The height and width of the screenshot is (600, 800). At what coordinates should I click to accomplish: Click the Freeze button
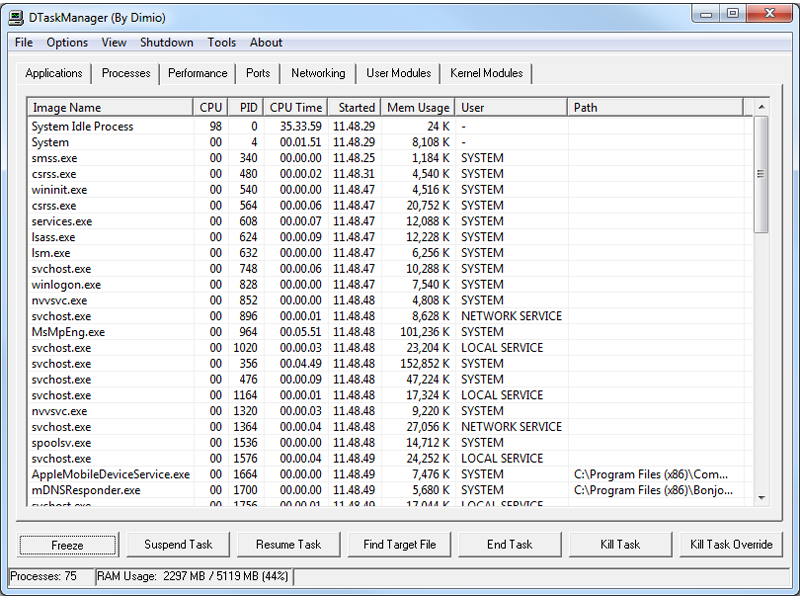68,545
